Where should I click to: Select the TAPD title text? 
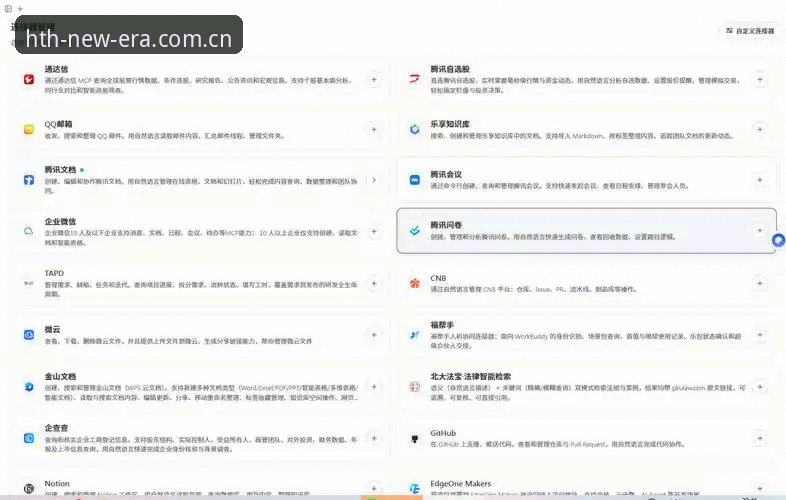pyautogui.click(x=54, y=273)
